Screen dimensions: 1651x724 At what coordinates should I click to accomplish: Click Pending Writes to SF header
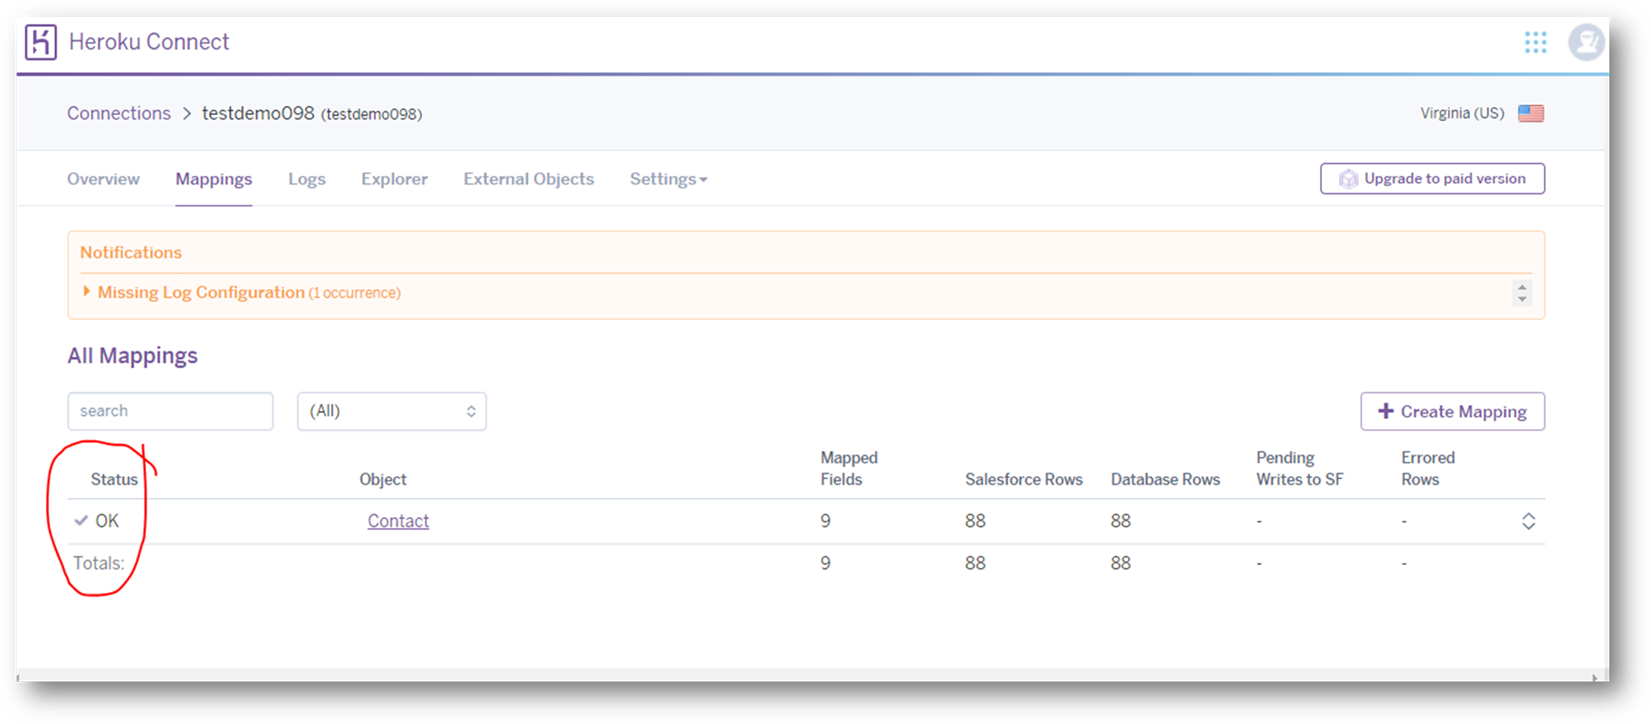(x=1299, y=468)
